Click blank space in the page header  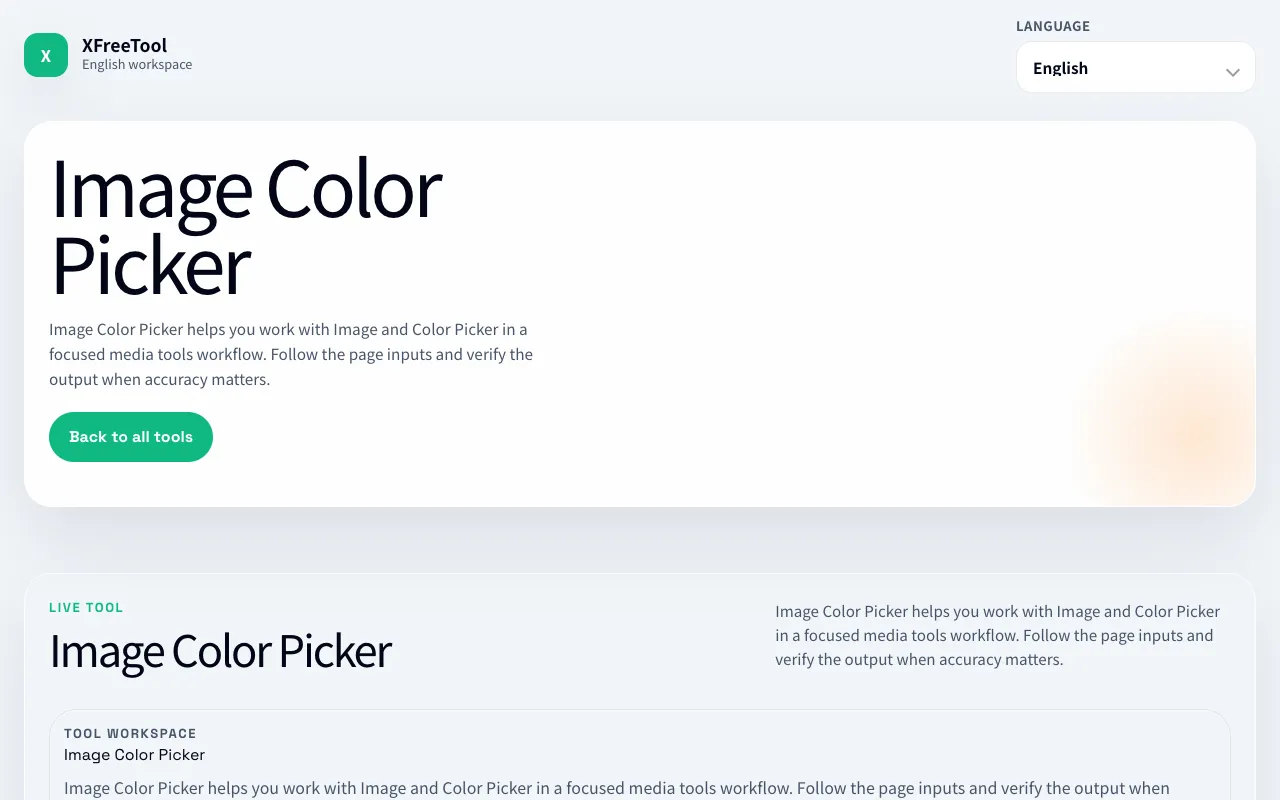(x=600, y=55)
